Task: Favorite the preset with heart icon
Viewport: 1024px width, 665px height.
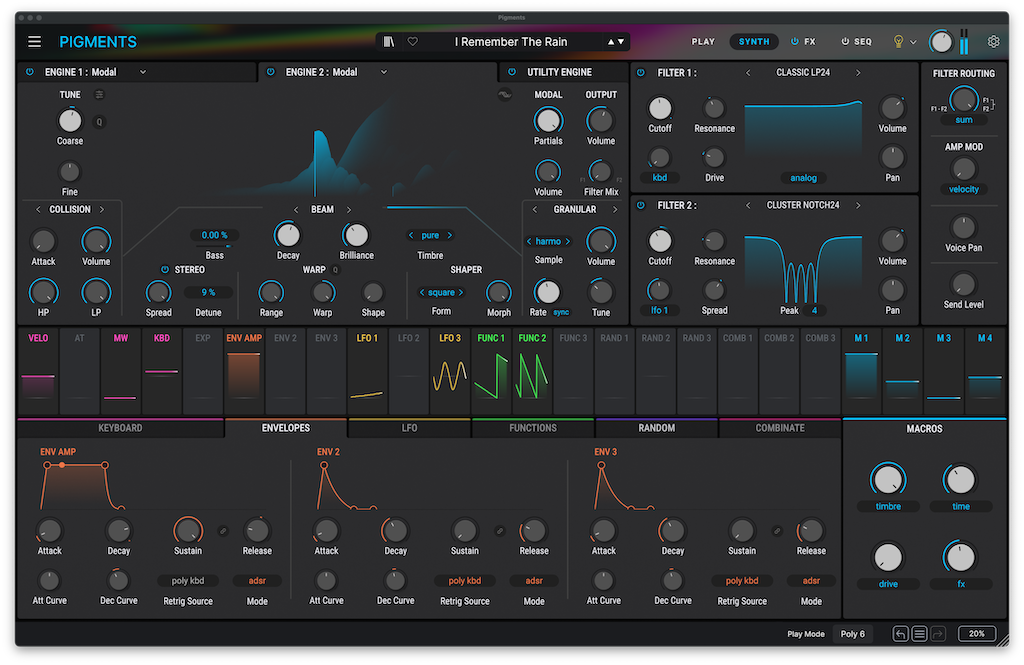Action: click(413, 42)
